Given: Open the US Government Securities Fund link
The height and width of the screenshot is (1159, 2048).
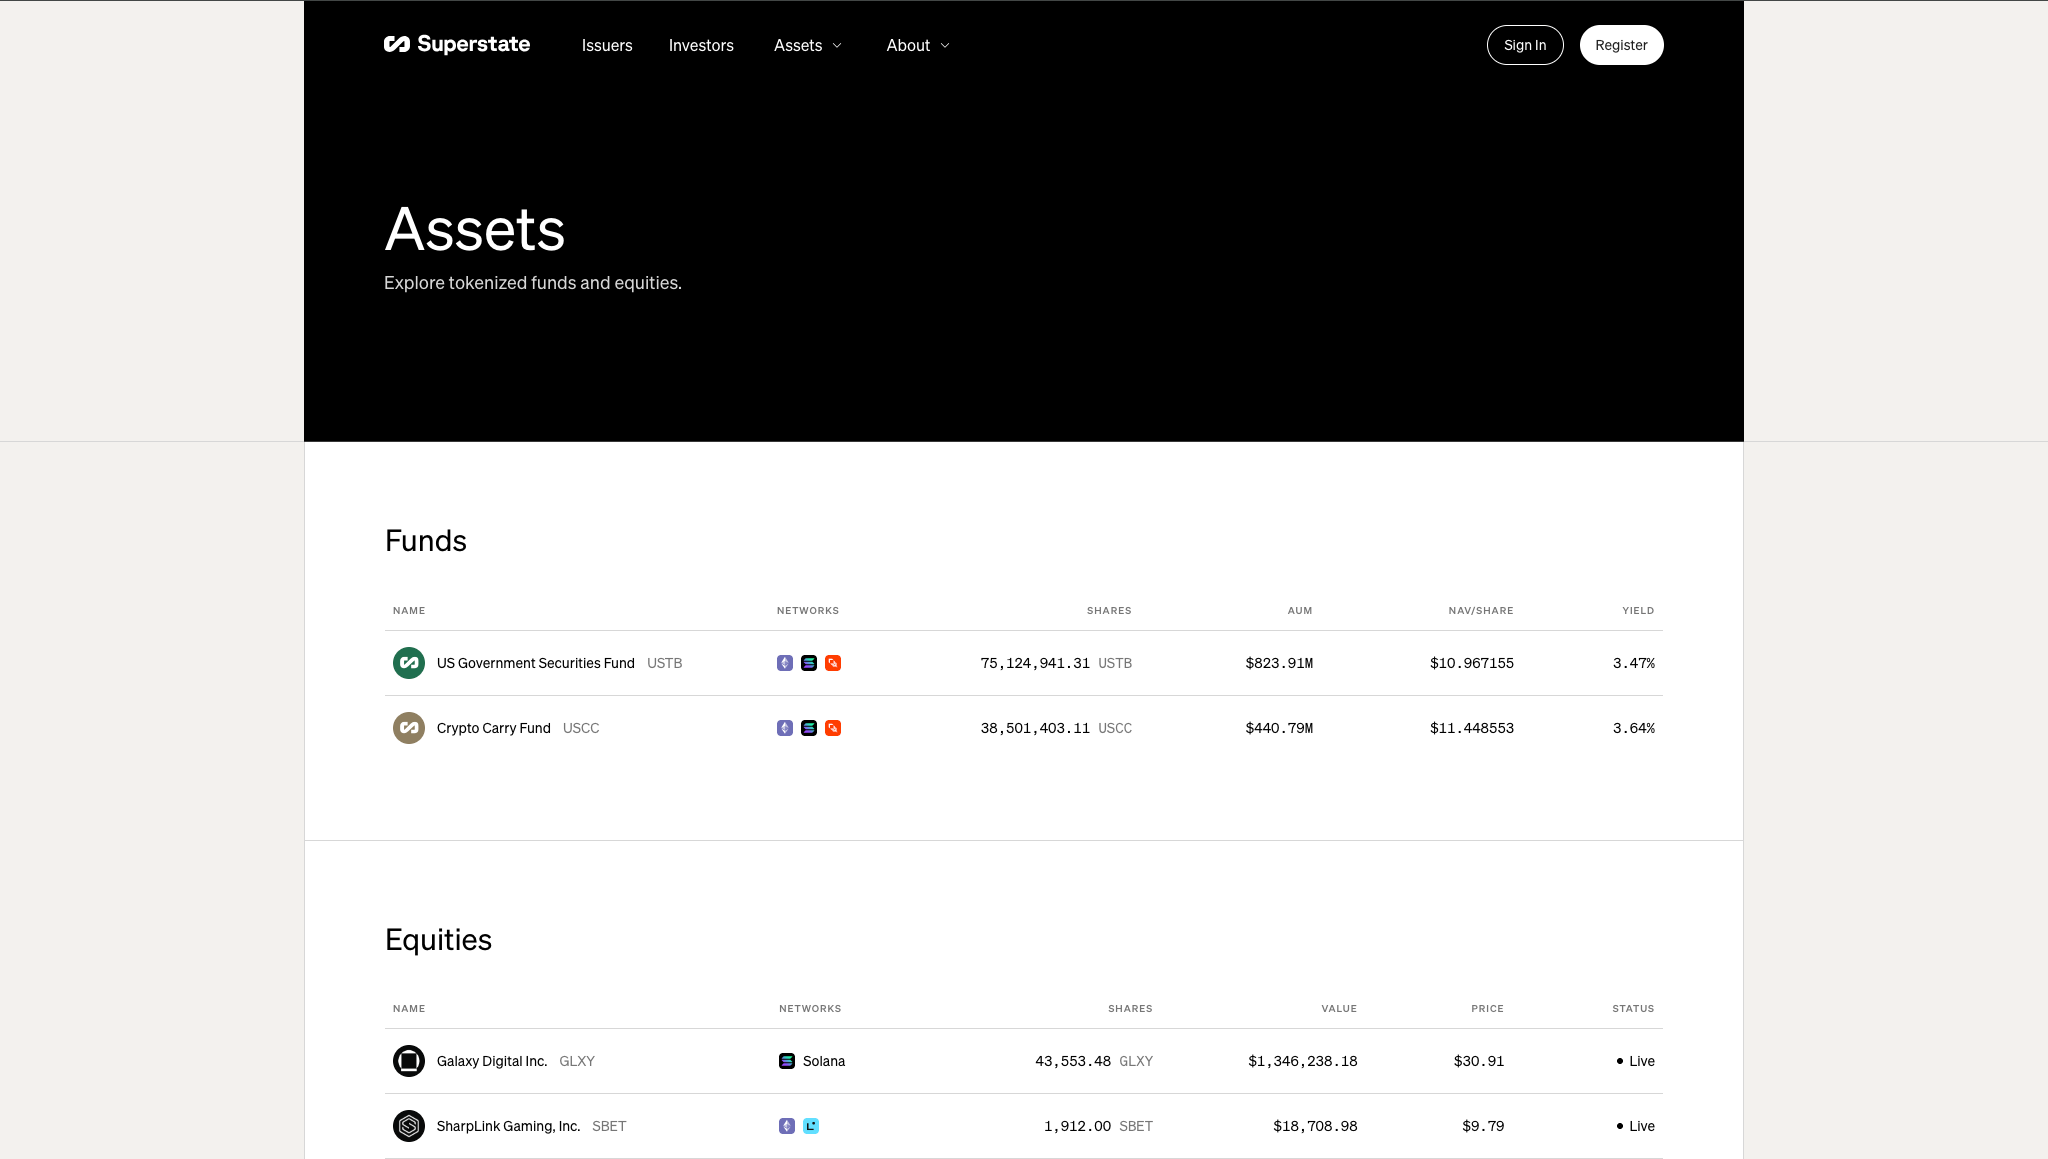Looking at the screenshot, I should click(535, 663).
